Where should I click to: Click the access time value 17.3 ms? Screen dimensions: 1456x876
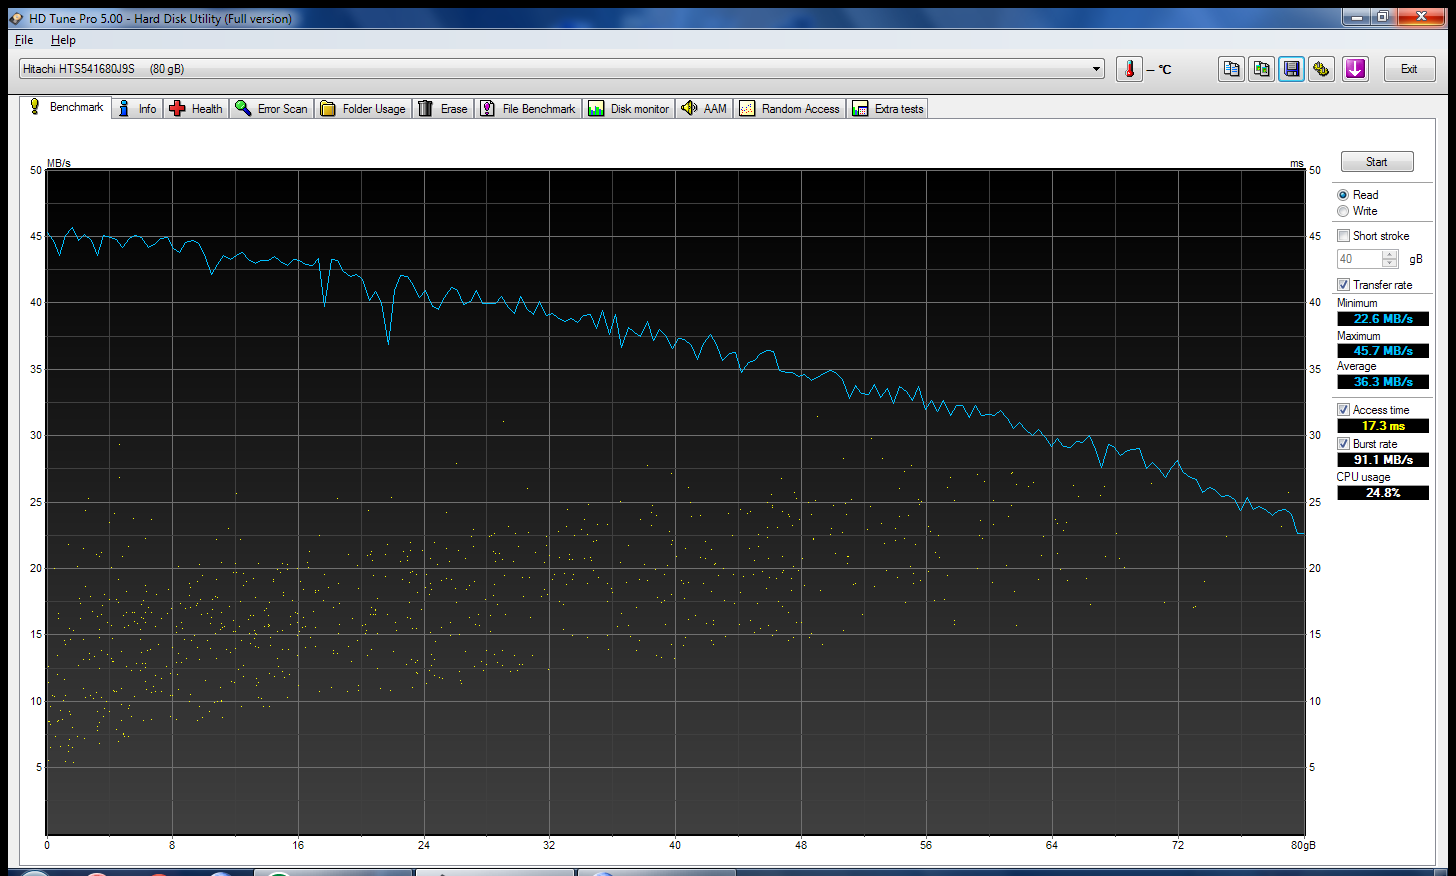pyautogui.click(x=1383, y=426)
